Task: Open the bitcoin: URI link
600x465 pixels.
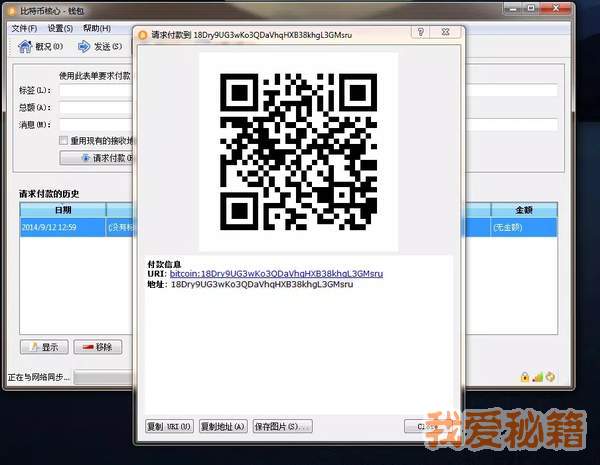Action: 276,274
